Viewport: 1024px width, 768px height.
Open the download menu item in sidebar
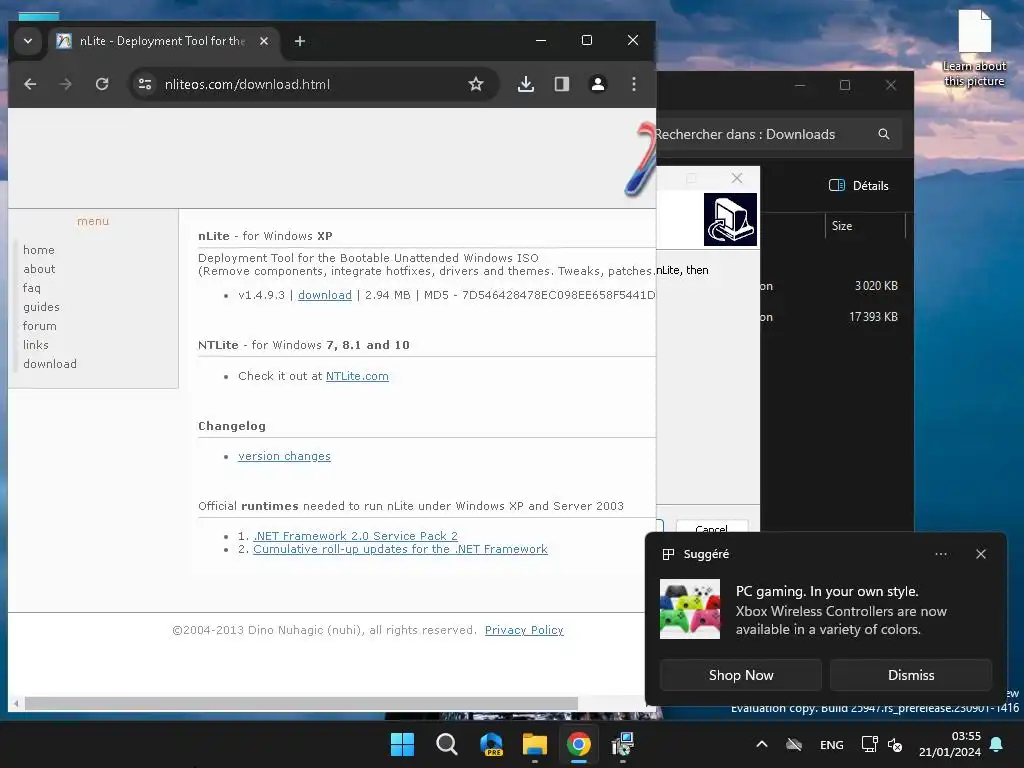coord(50,364)
